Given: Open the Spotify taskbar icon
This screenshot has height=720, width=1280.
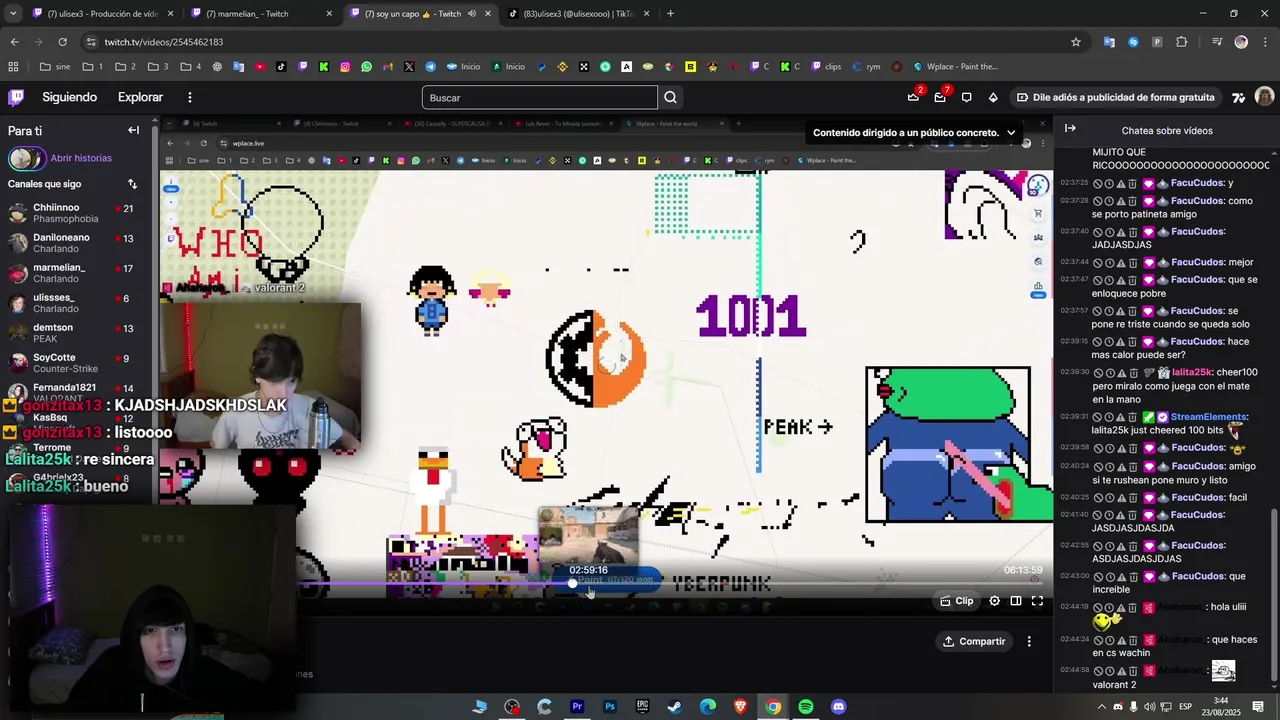Looking at the screenshot, I should 806,707.
